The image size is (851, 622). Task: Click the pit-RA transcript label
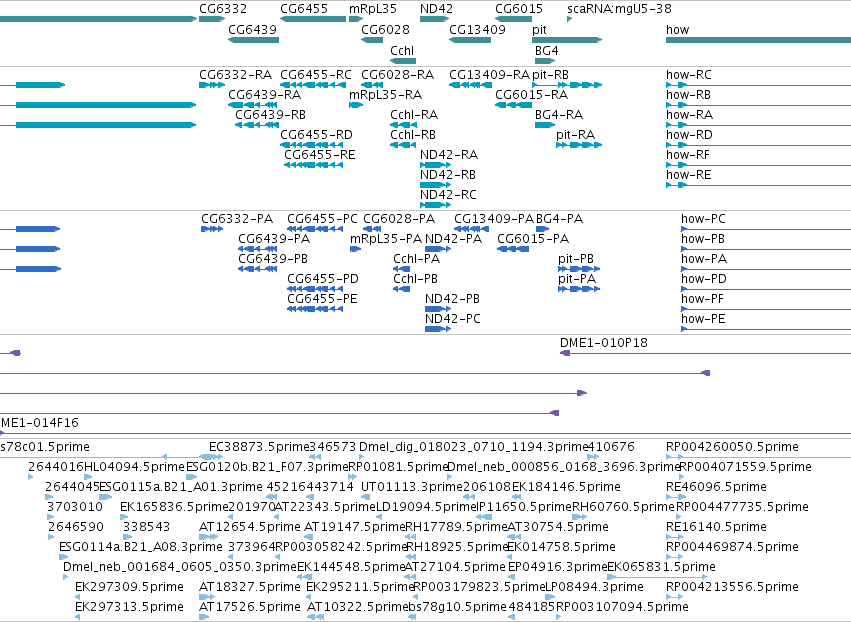(575, 135)
